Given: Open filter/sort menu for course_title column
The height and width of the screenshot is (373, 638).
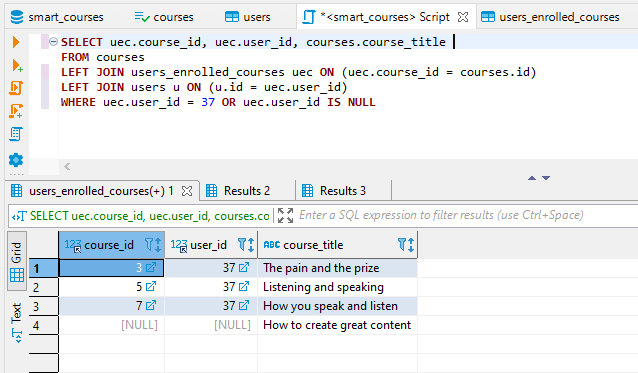Looking at the screenshot, I should coord(406,245).
